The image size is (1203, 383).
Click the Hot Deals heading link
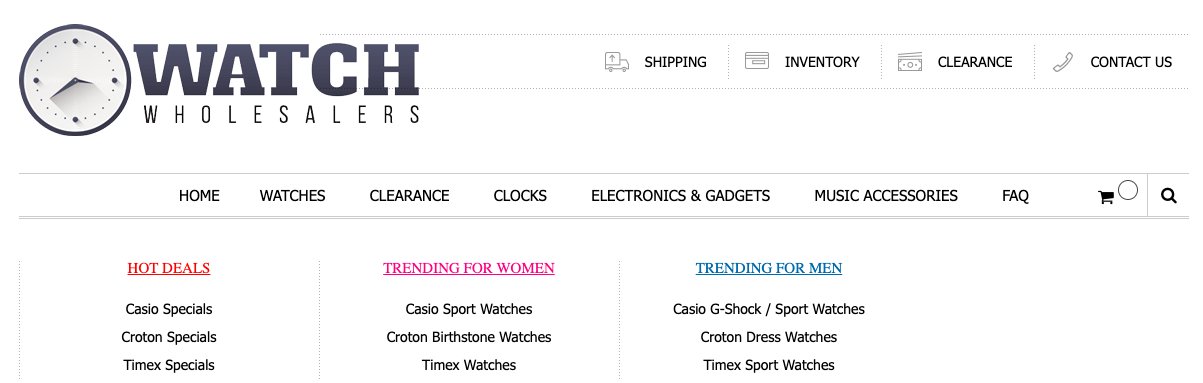(x=169, y=268)
